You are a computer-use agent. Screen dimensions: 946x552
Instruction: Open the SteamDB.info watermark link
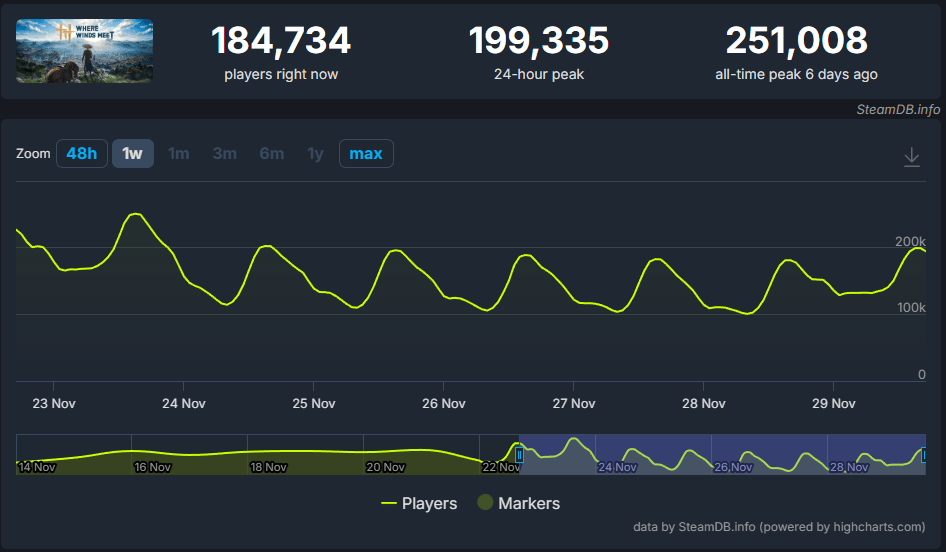pos(897,109)
